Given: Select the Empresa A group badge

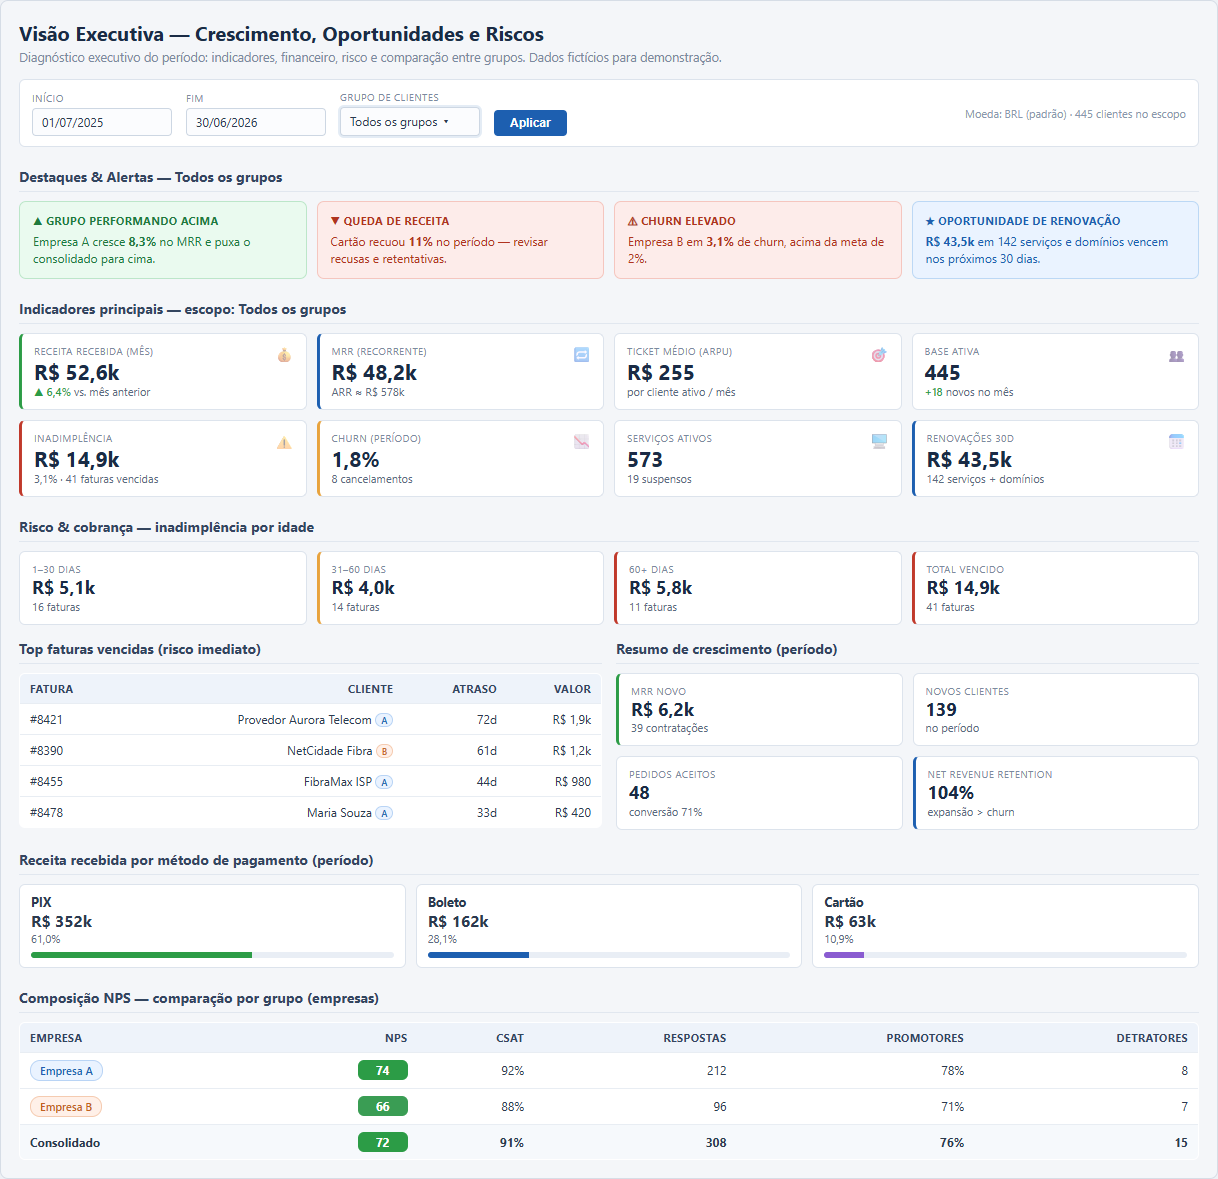Looking at the screenshot, I should point(66,1071).
